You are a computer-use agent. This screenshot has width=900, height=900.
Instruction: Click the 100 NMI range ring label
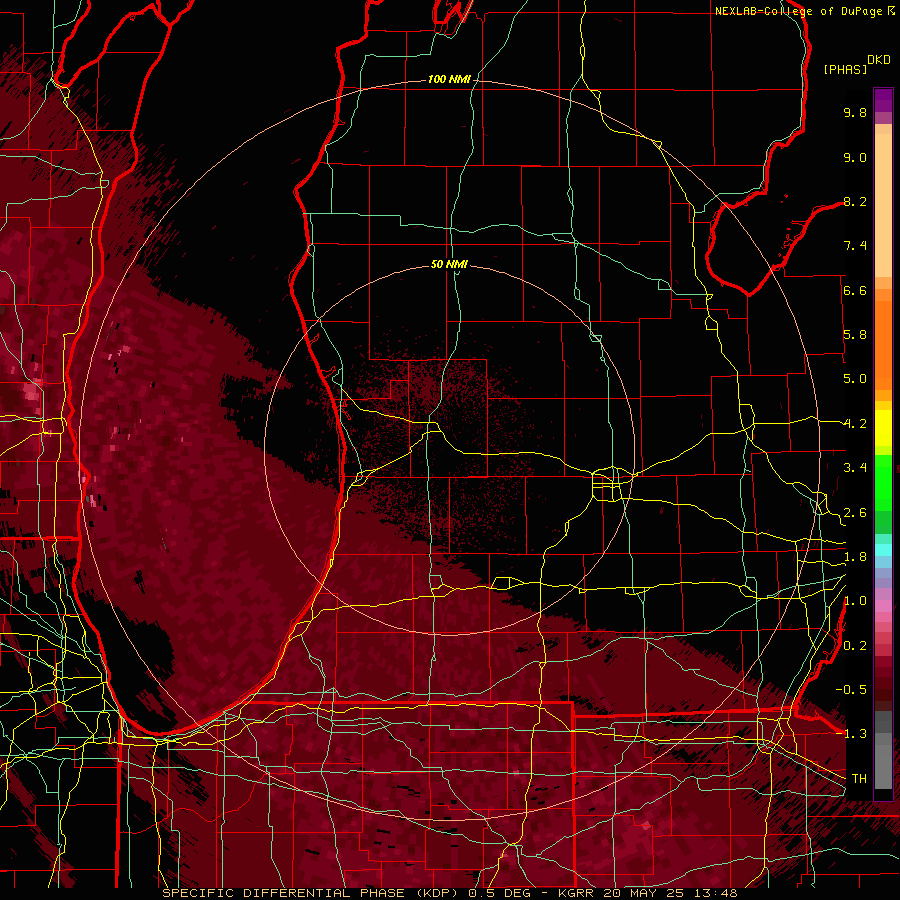(449, 79)
